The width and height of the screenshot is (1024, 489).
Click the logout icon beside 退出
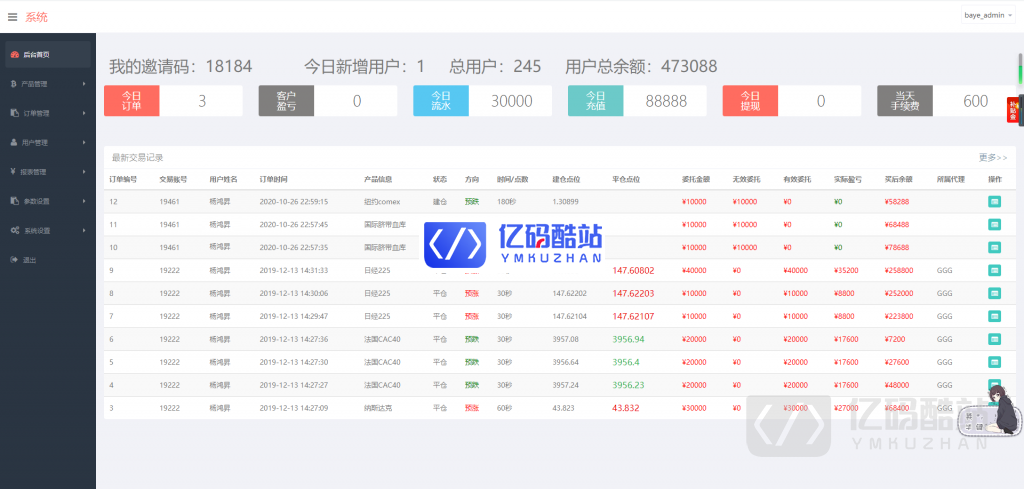[x=14, y=260]
